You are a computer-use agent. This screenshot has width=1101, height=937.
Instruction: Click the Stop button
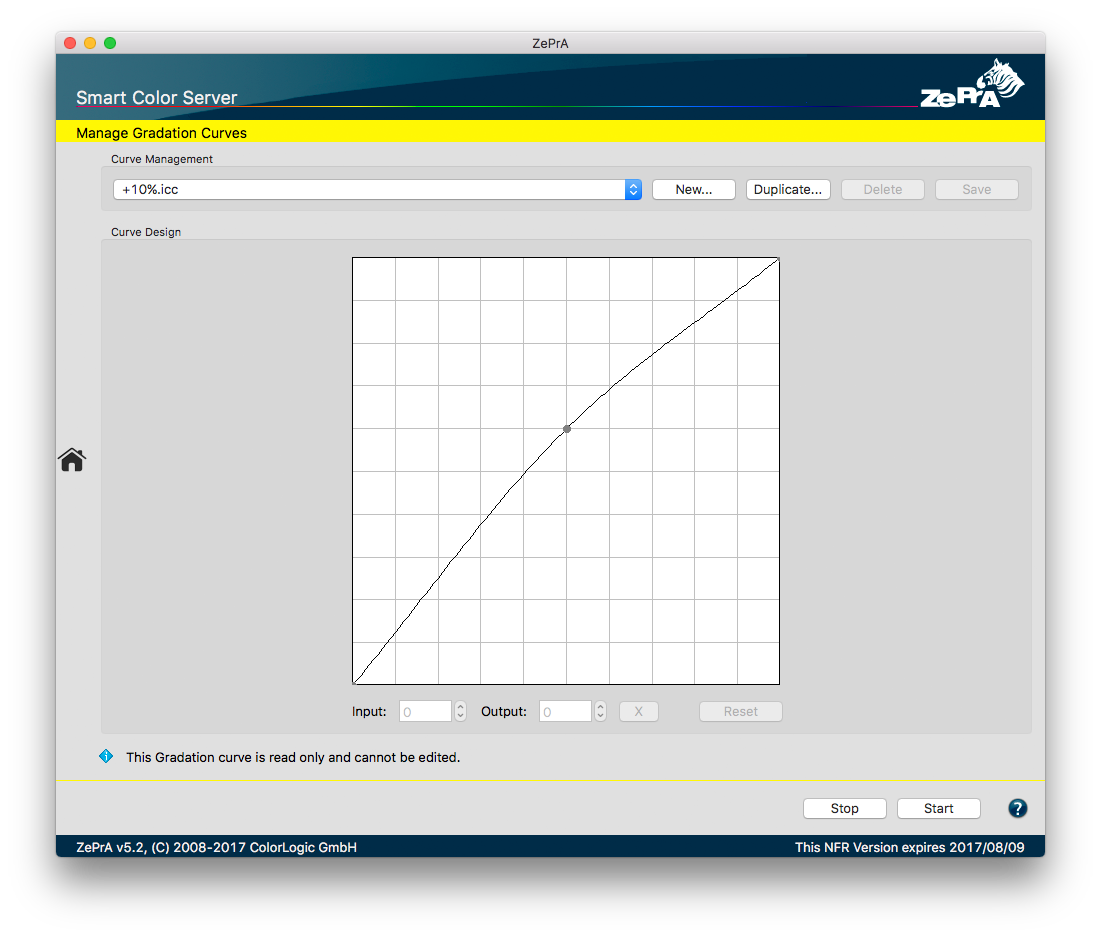[845, 808]
